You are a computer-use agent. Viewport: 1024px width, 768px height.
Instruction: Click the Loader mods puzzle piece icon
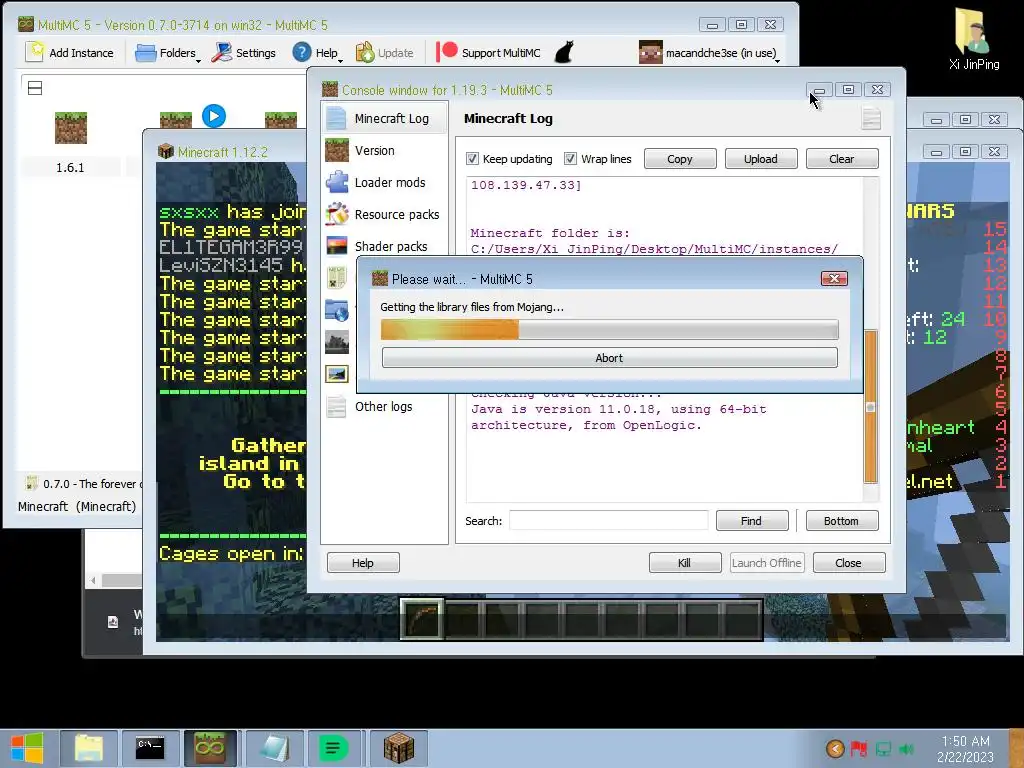pos(337,182)
